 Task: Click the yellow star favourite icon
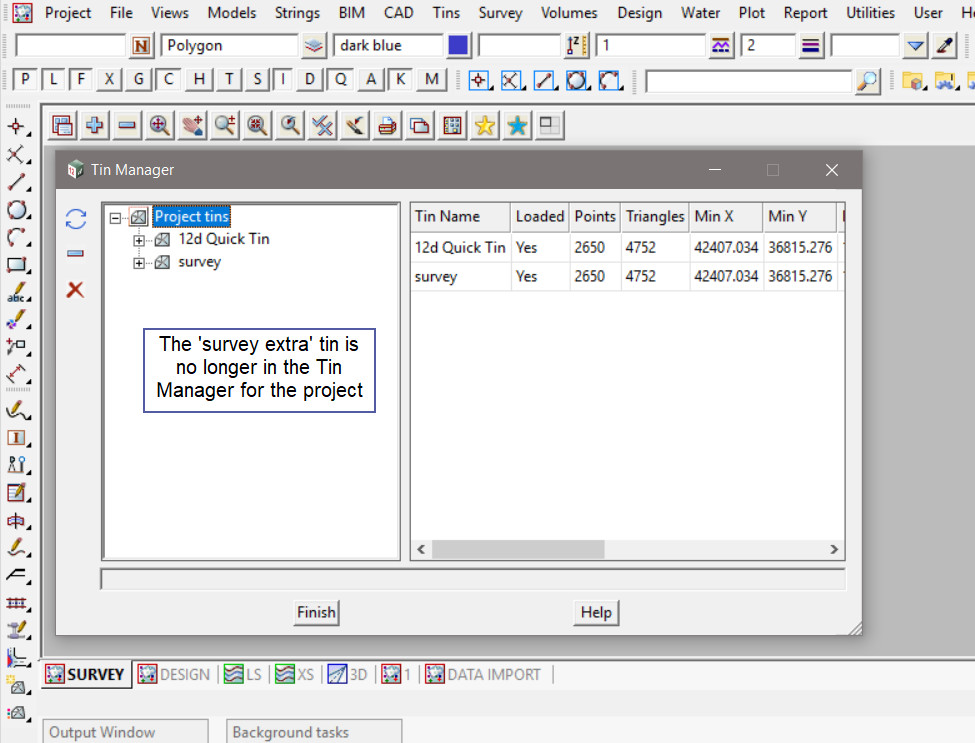coord(484,126)
